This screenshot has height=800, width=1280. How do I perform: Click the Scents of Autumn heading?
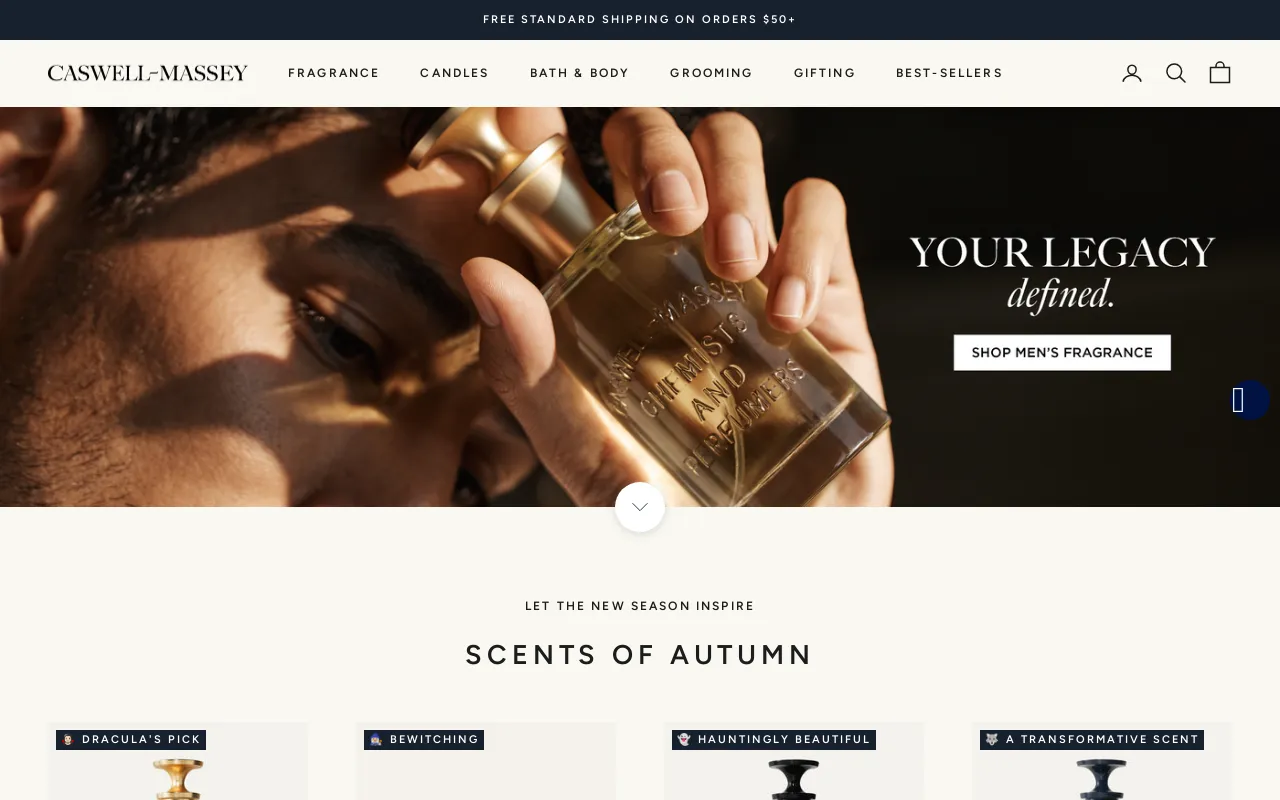(x=640, y=655)
